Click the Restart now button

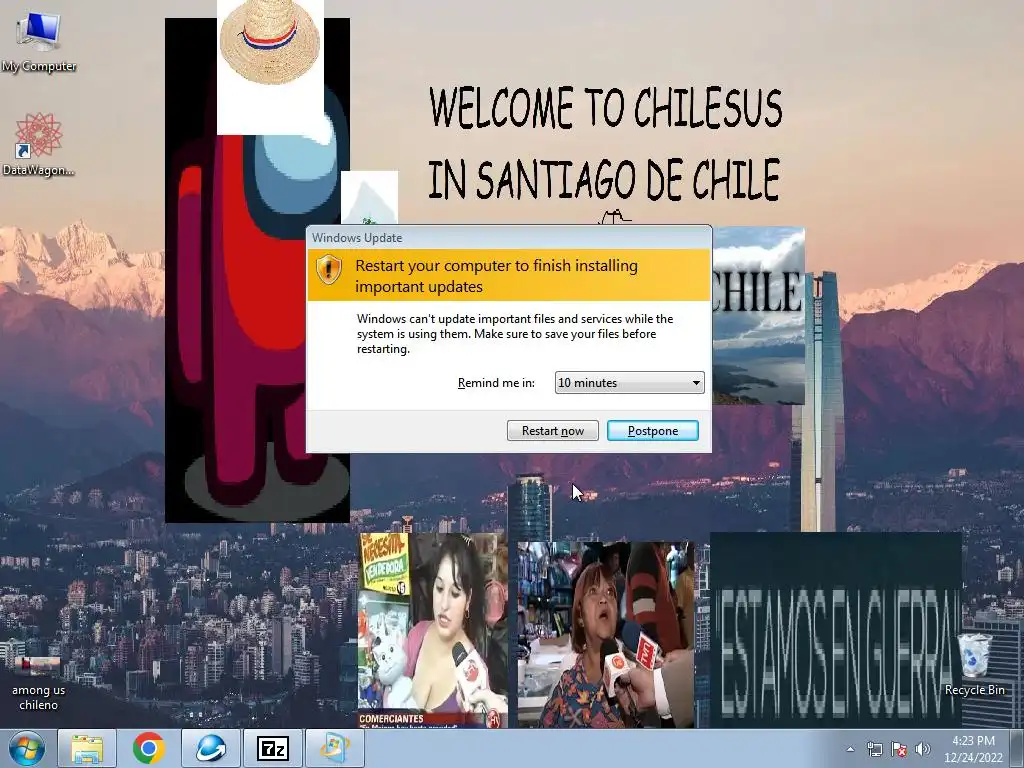[x=552, y=430]
